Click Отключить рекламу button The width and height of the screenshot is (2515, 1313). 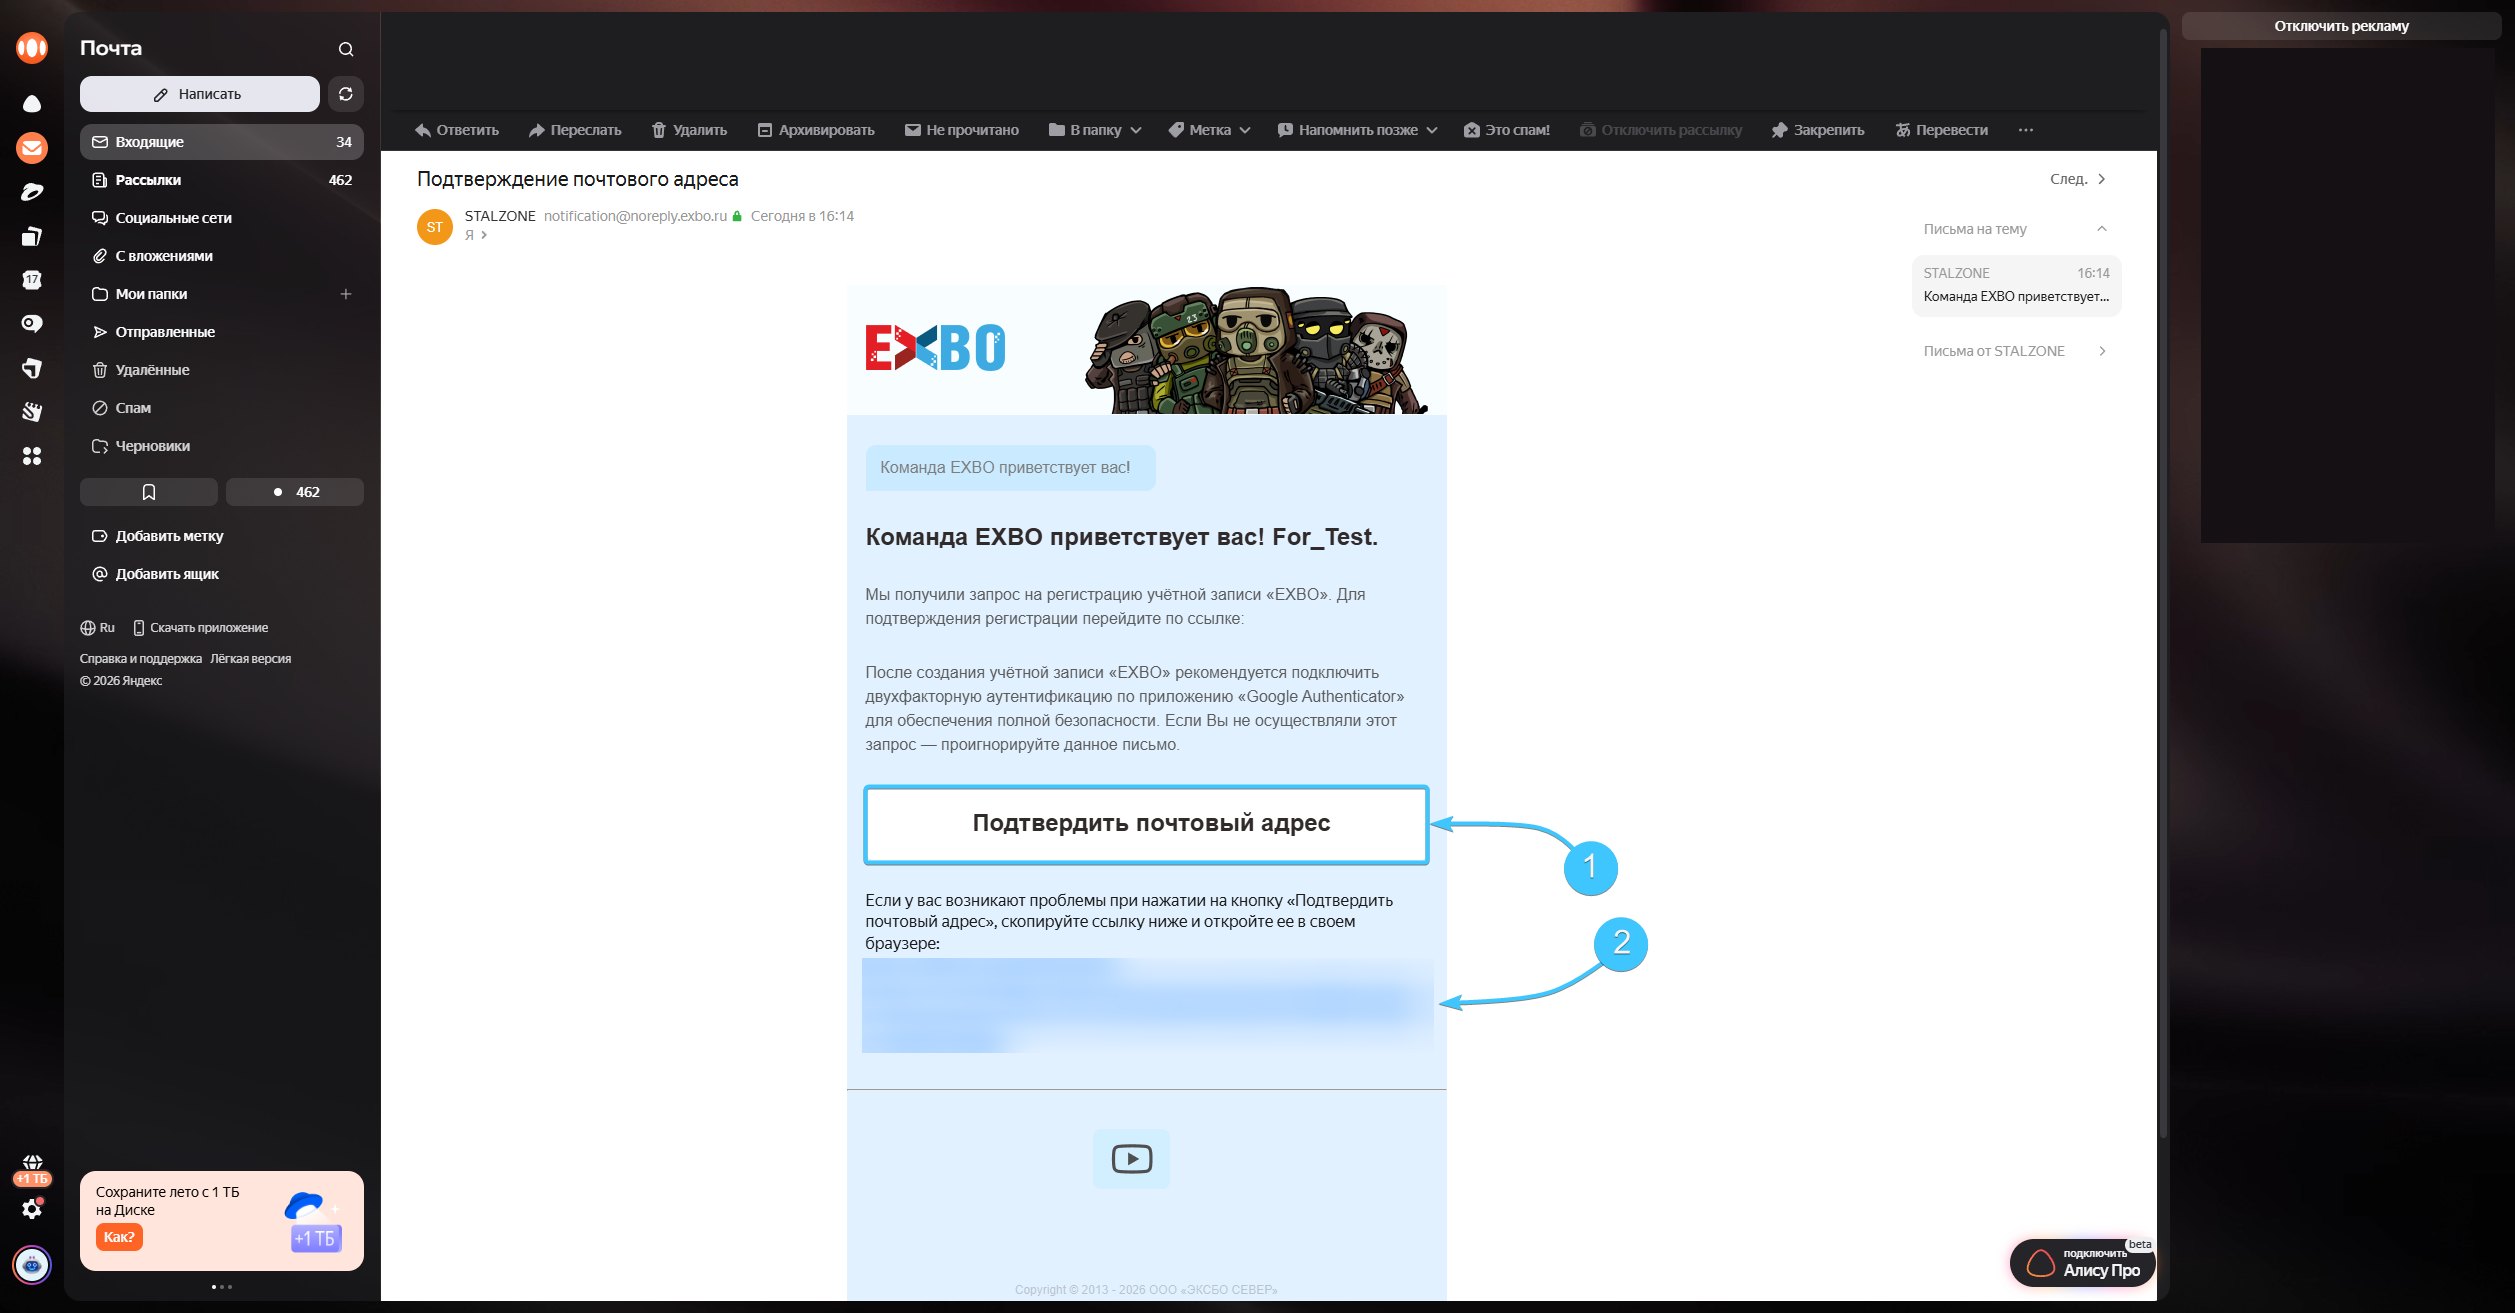(x=2341, y=26)
